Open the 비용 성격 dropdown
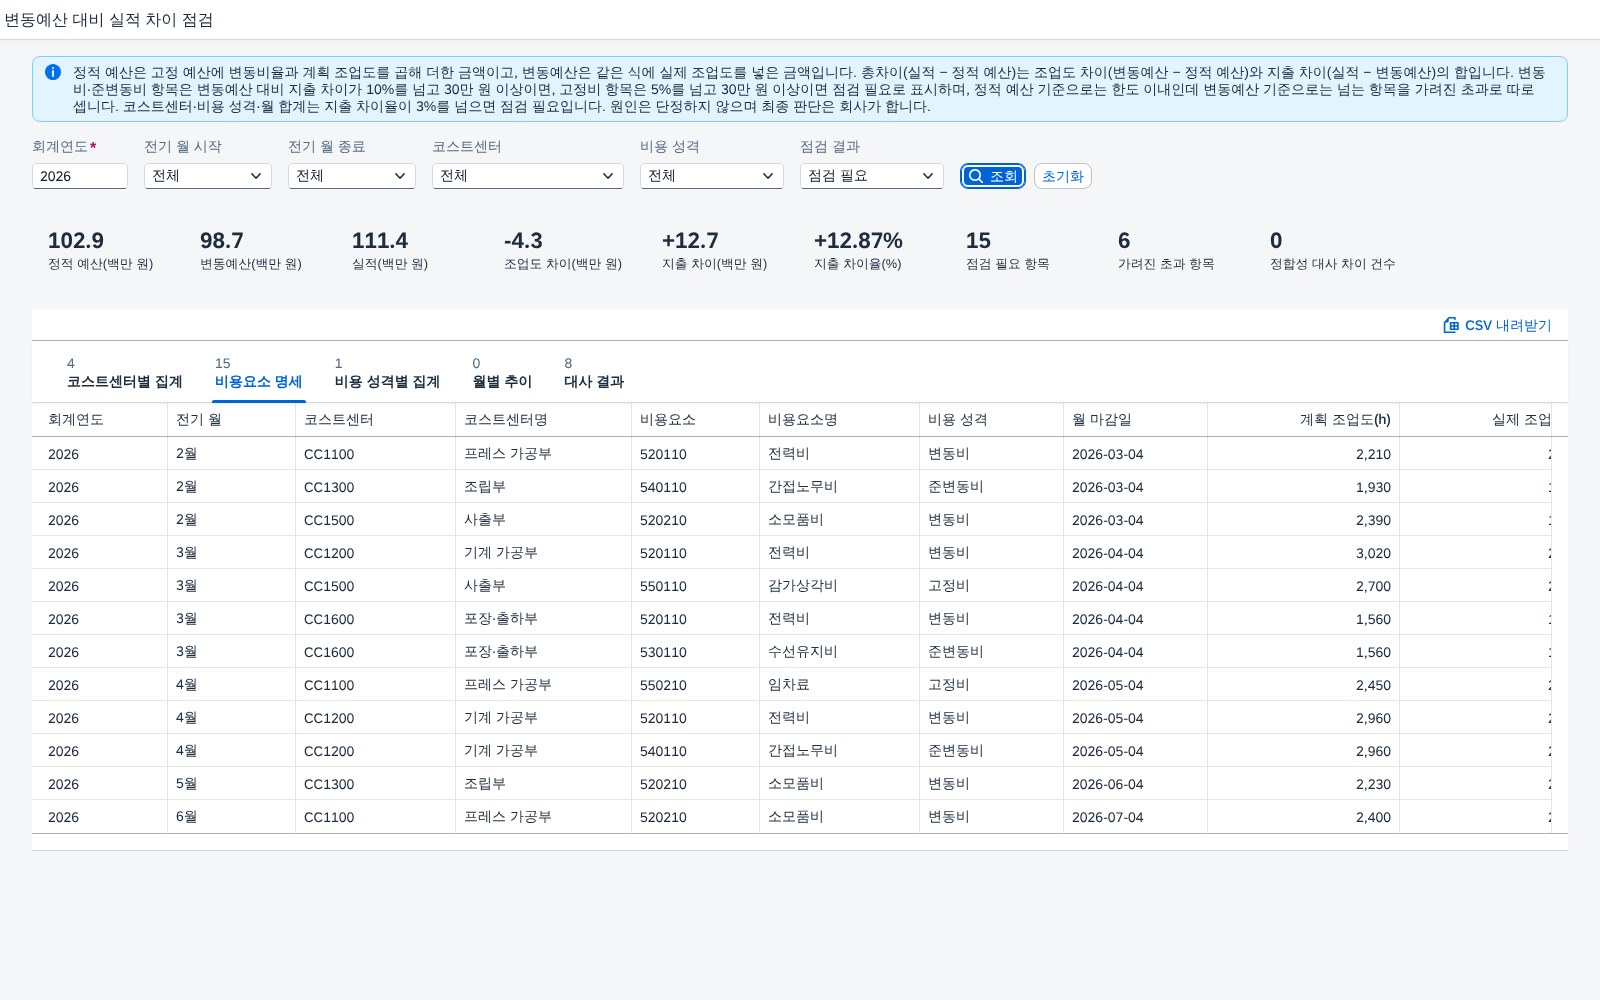 [x=712, y=176]
